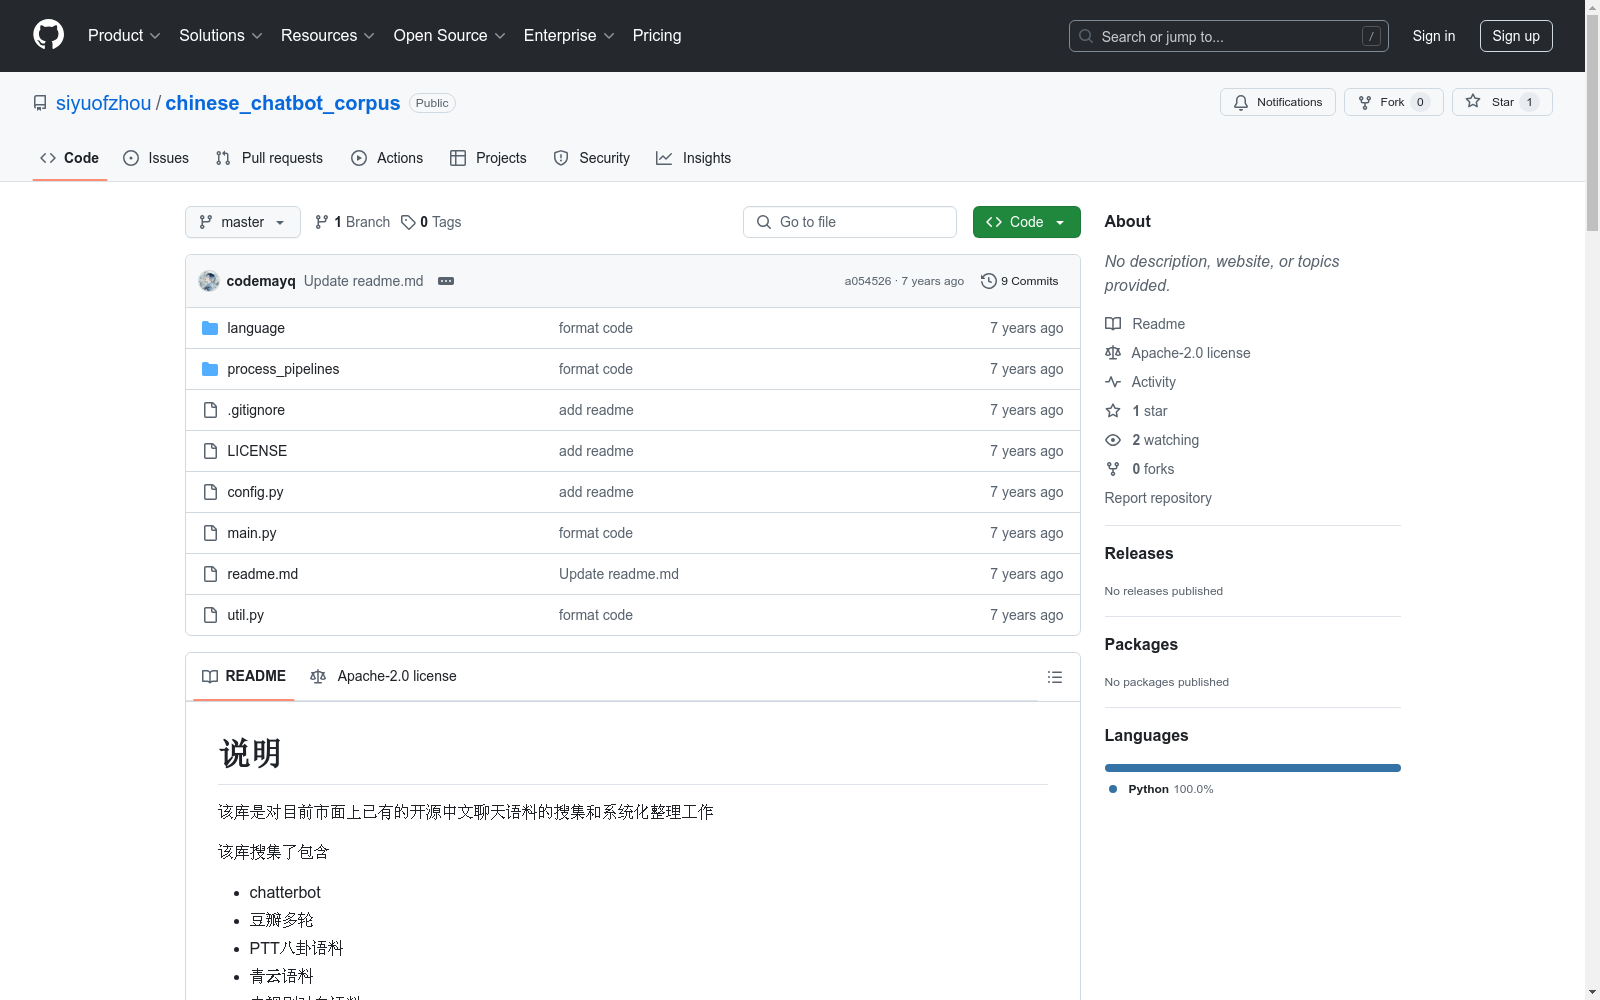This screenshot has width=1600, height=1000.
Task: Open commit a054526
Action: point(867,281)
